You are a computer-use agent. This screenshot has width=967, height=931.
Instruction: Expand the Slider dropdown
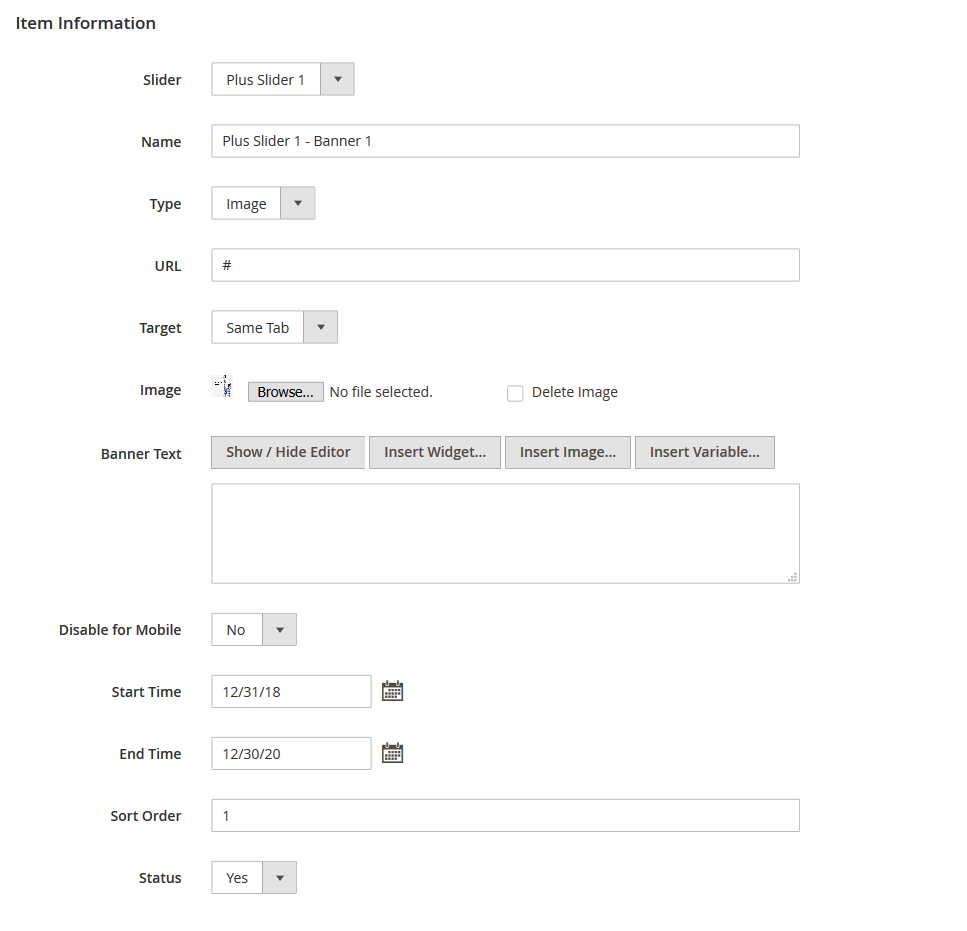pos(282,79)
